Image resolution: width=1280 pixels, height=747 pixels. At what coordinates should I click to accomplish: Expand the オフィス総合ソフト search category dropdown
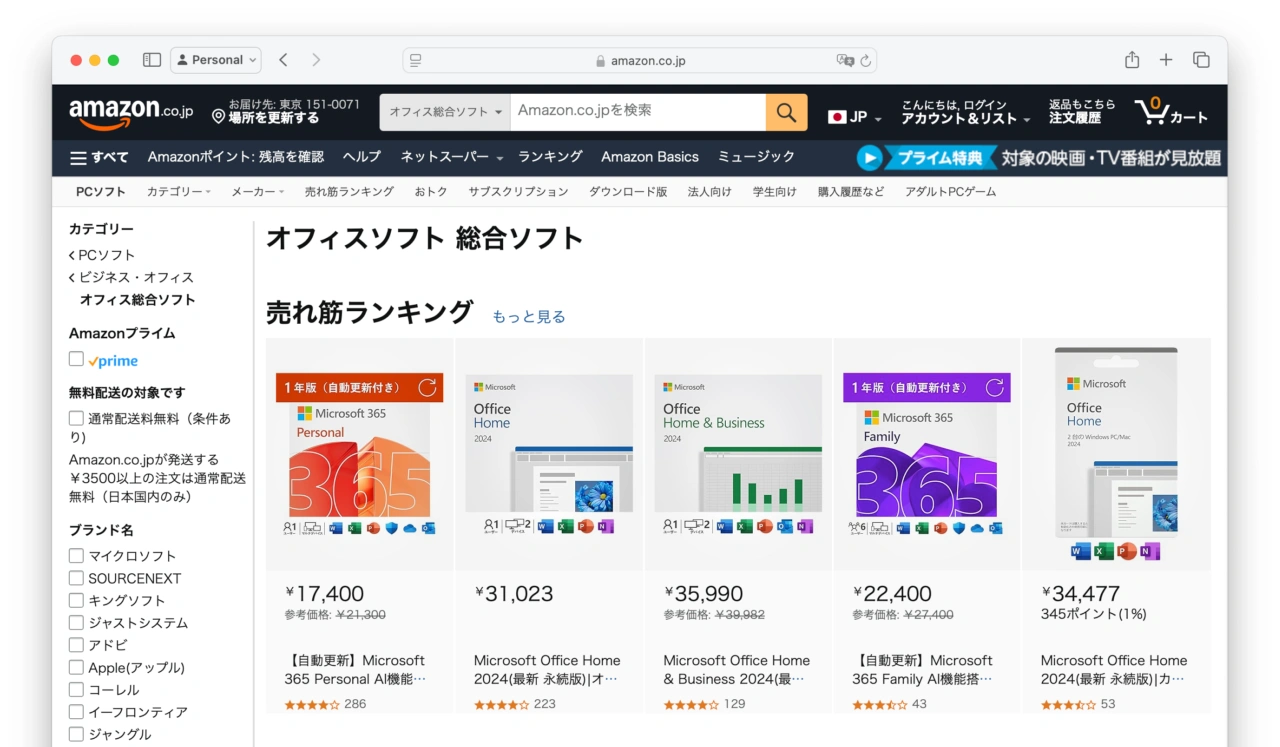point(445,112)
